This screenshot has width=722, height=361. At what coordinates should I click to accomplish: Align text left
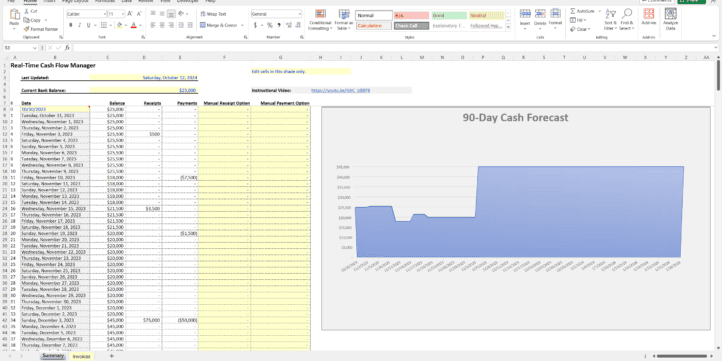(x=153, y=25)
